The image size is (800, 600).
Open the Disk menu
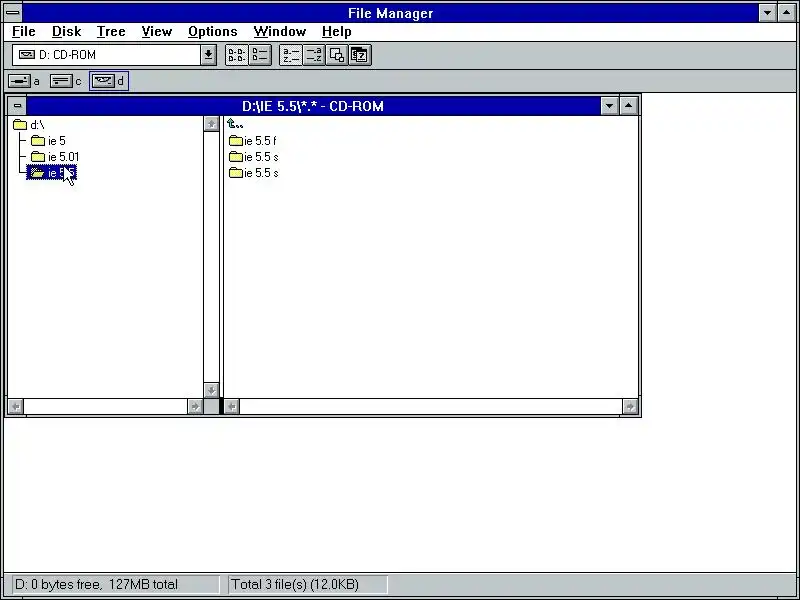66,32
